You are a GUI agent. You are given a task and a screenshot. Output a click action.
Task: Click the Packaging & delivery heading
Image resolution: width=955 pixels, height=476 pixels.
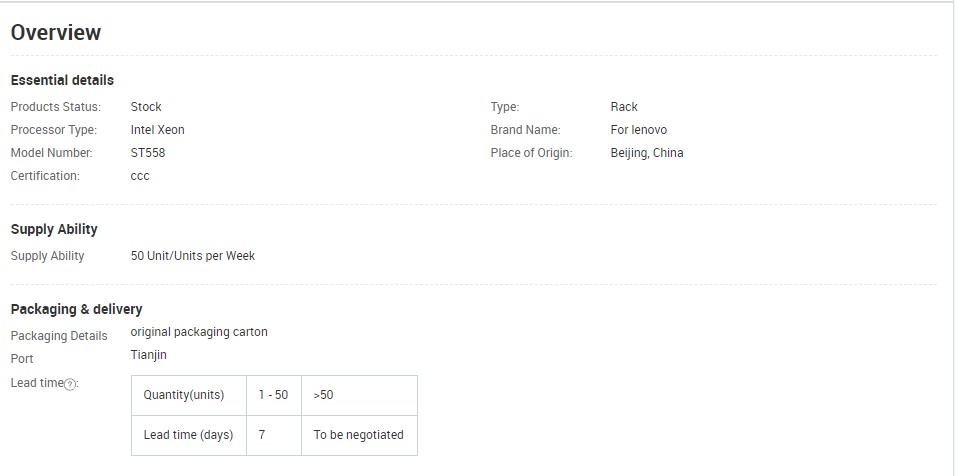[x=77, y=309]
